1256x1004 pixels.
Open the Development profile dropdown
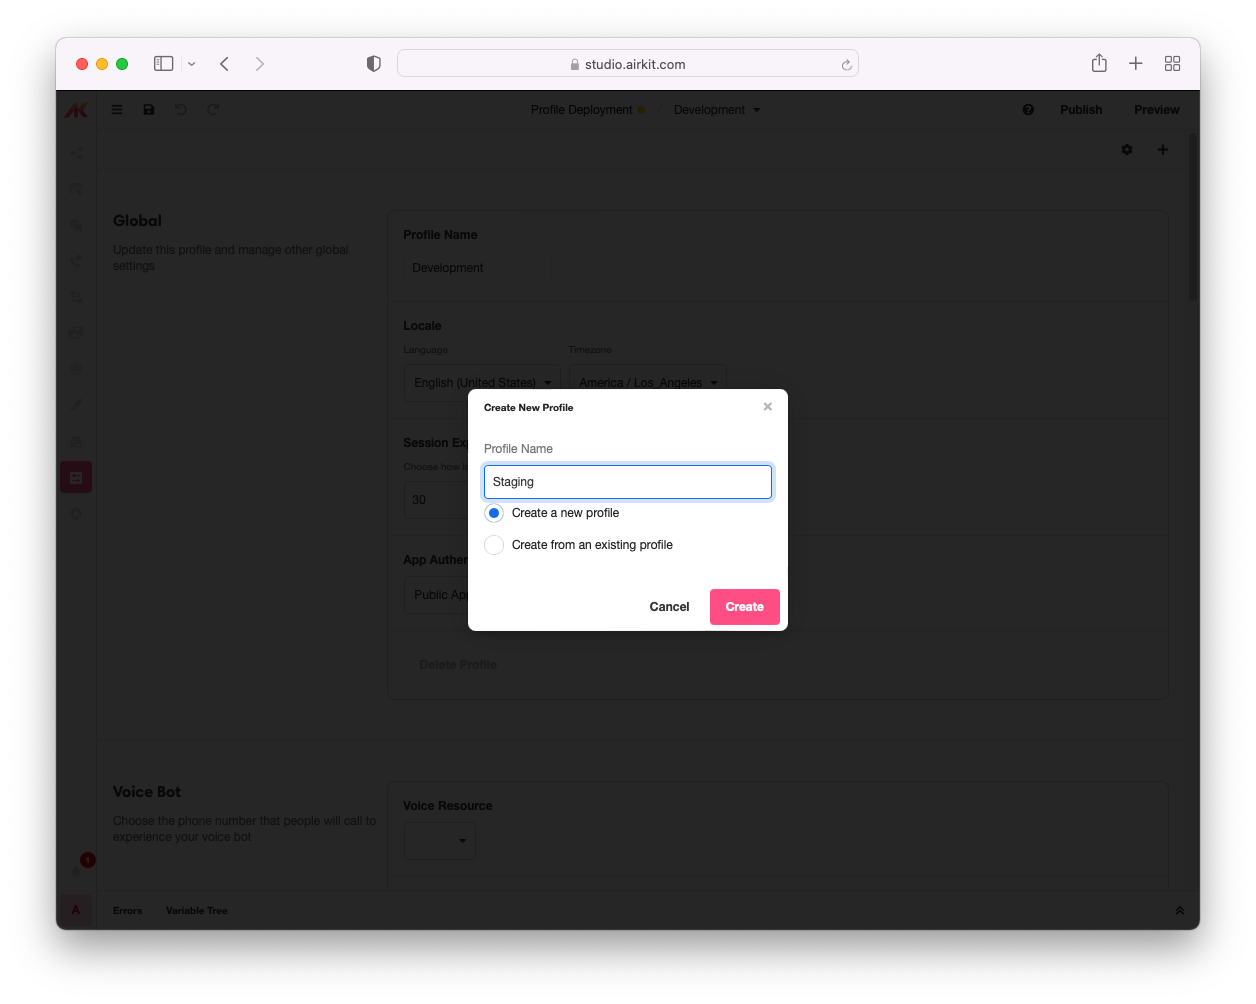(717, 110)
